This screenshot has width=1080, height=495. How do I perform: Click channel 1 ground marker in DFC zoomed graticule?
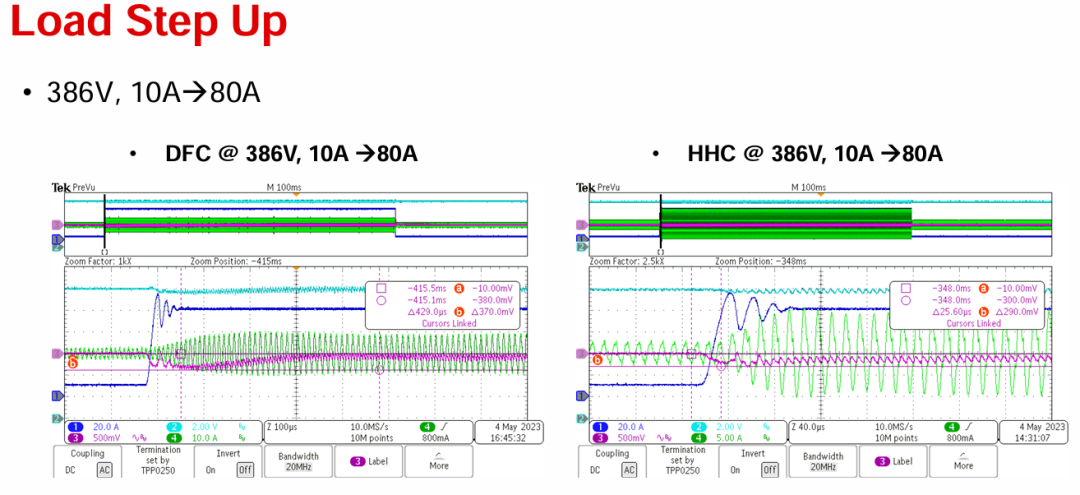click(57, 396)
